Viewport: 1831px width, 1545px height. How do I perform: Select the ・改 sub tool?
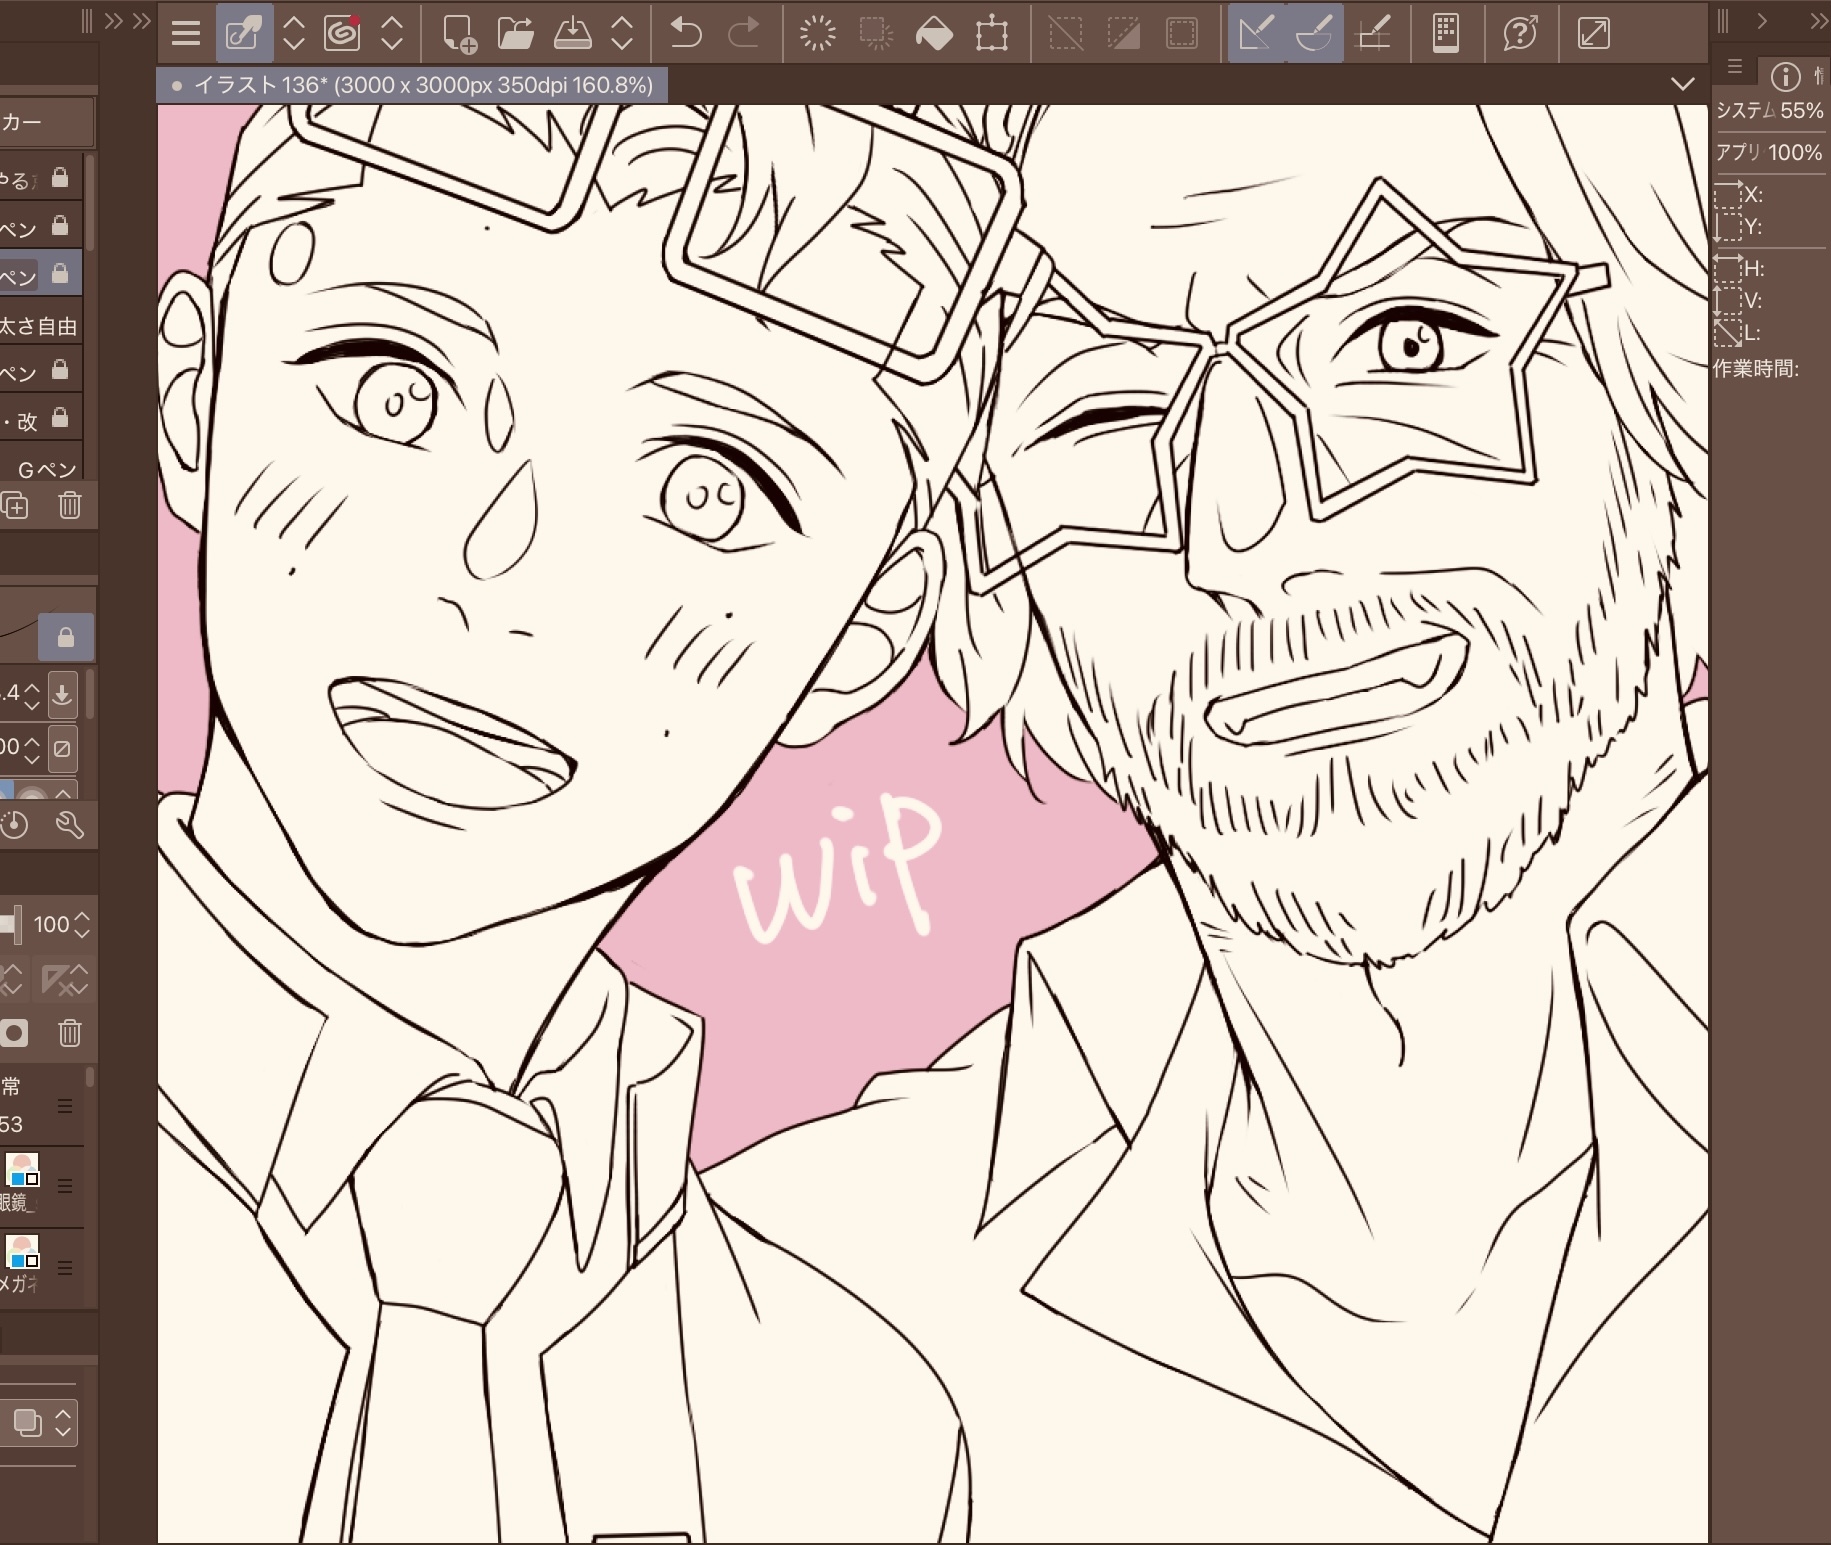click(x=41, y=419)
